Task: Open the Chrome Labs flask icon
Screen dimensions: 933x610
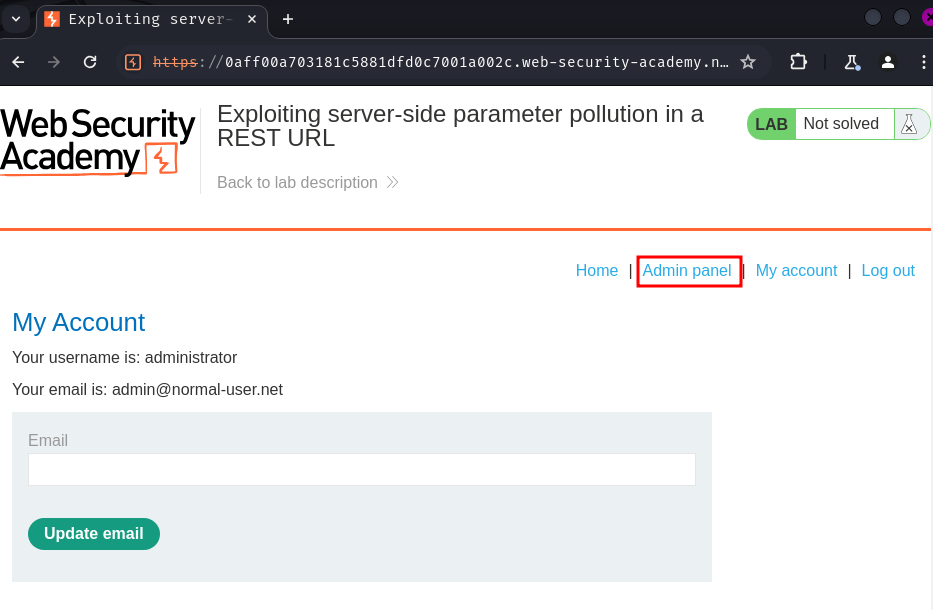Action: (x=852, y=62)
